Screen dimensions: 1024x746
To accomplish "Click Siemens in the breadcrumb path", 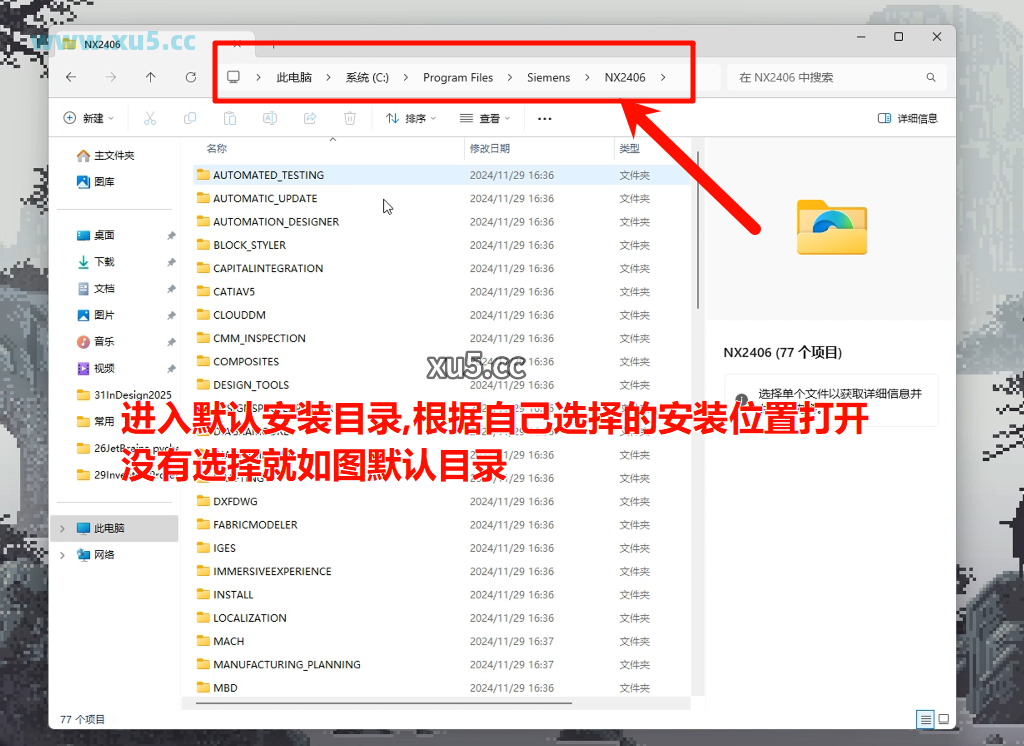I will pos(548,77).
